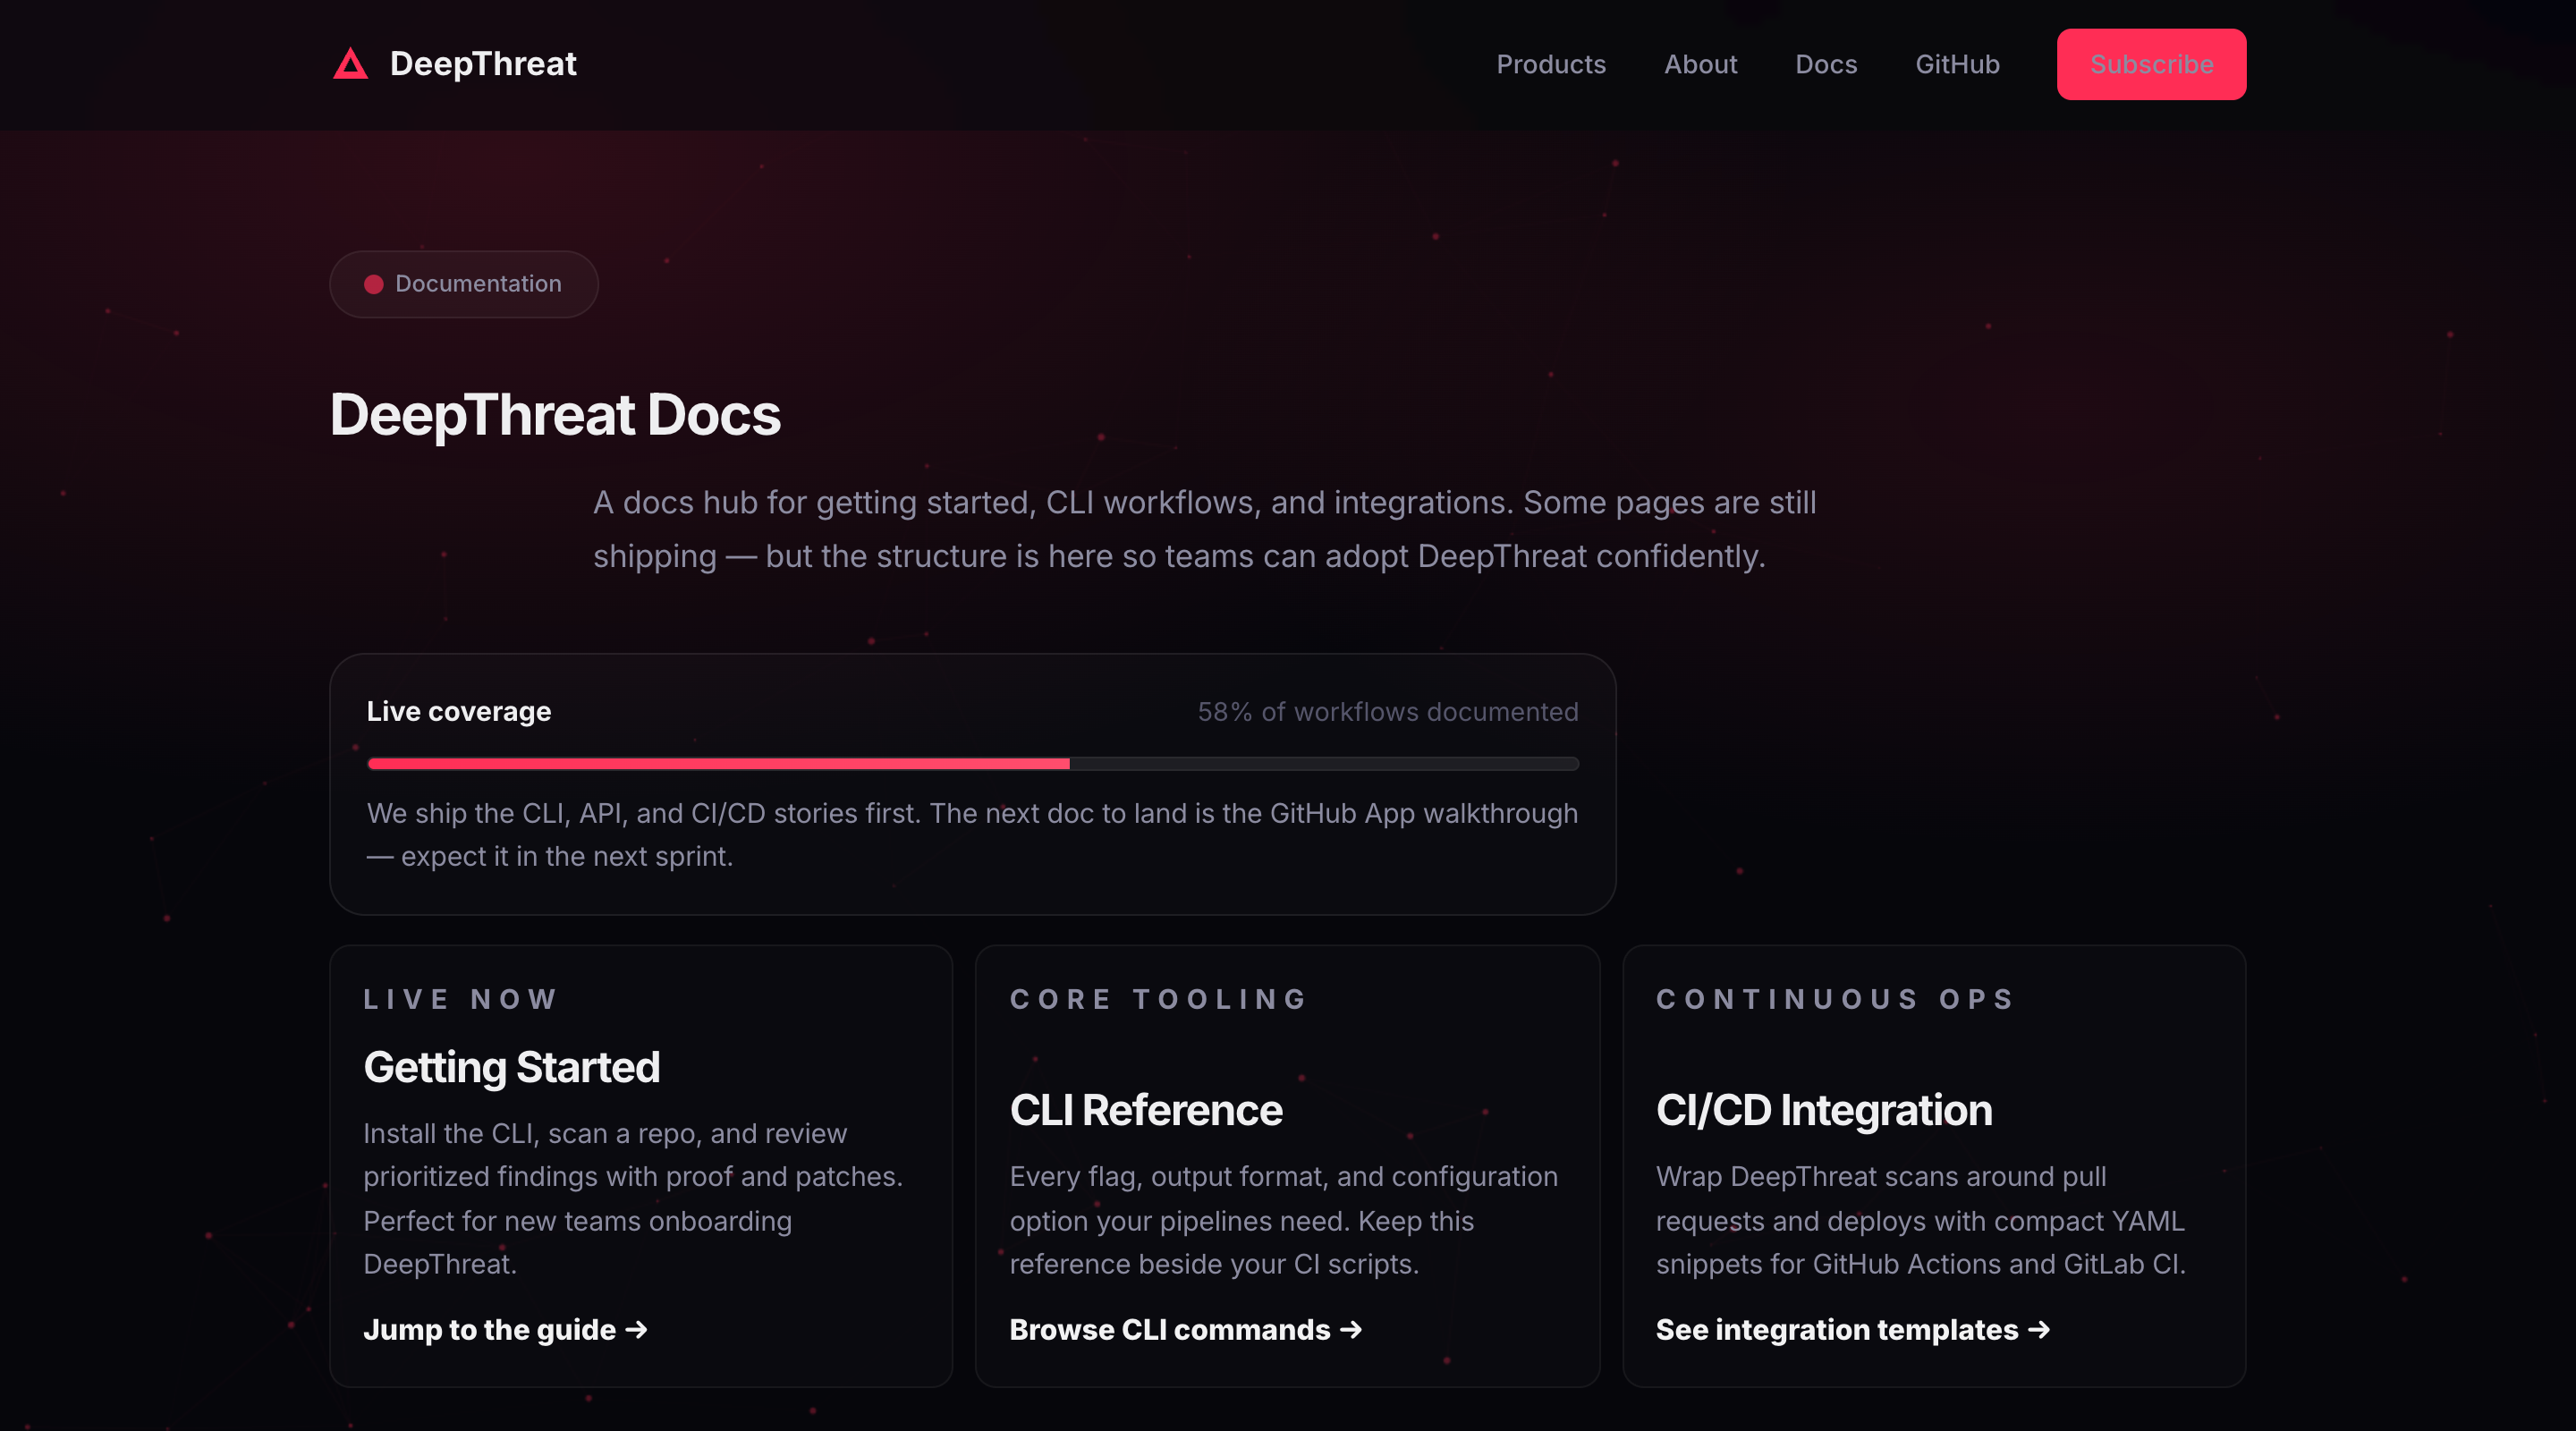Open the Browse CLI commands link
The width and height of the screenshot is (2576, 1431).
1169,1330
